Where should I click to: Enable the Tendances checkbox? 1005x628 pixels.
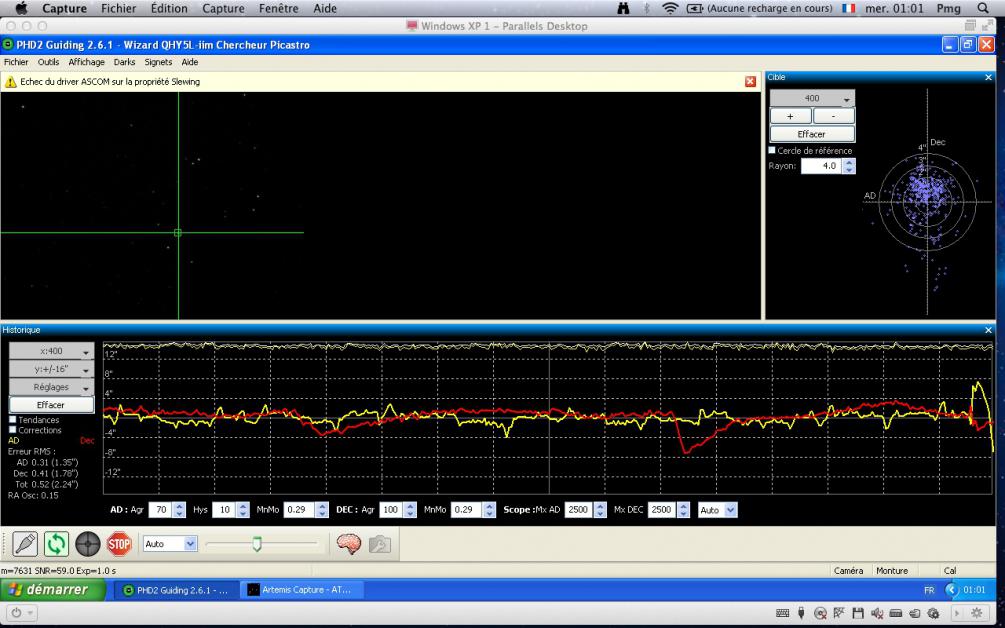pos(12,420)
